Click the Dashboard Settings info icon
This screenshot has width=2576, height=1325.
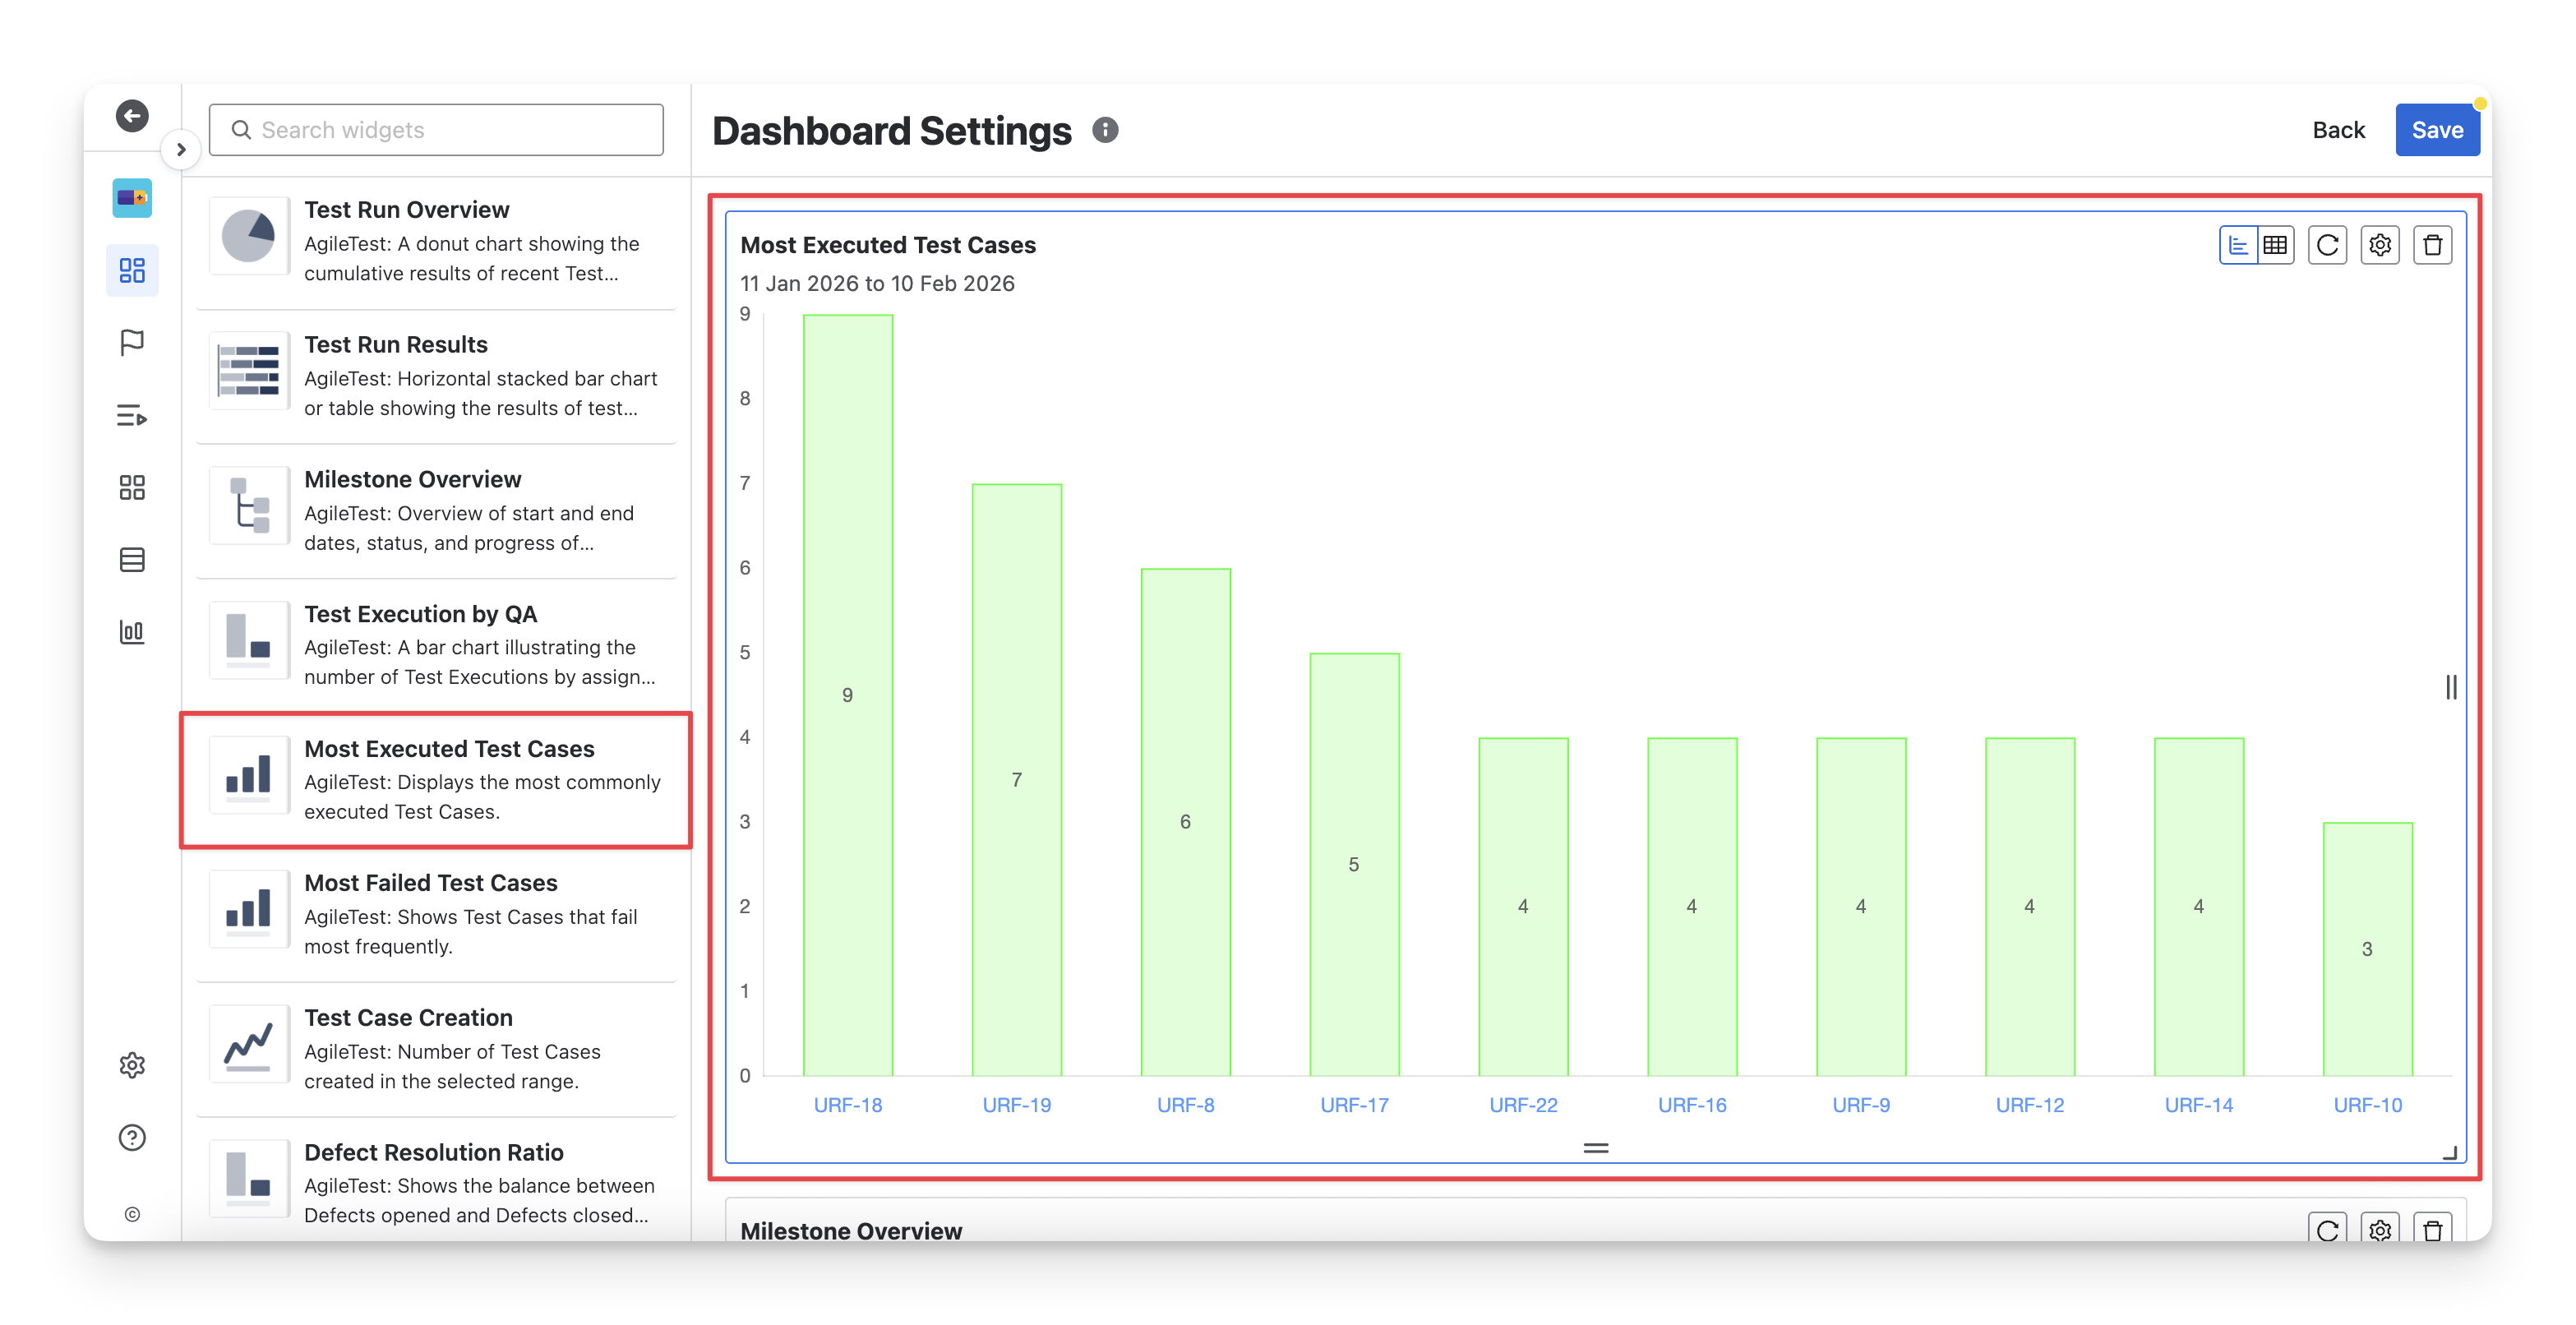[1105, 130]
